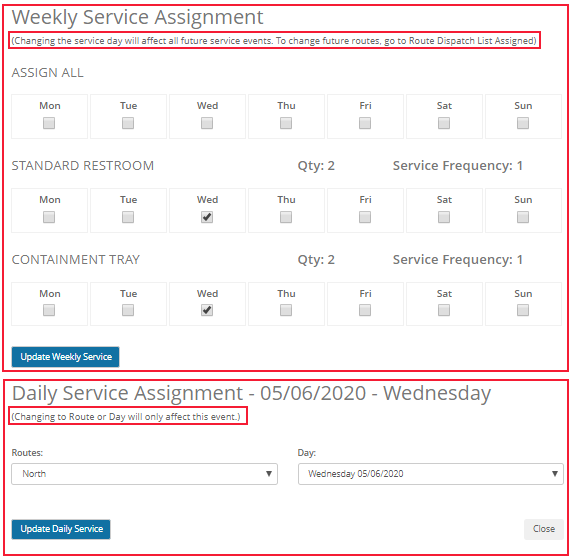Enable Thu for Containment Tray
Viewport: 577px width, 558px height.
coord(286,310)
